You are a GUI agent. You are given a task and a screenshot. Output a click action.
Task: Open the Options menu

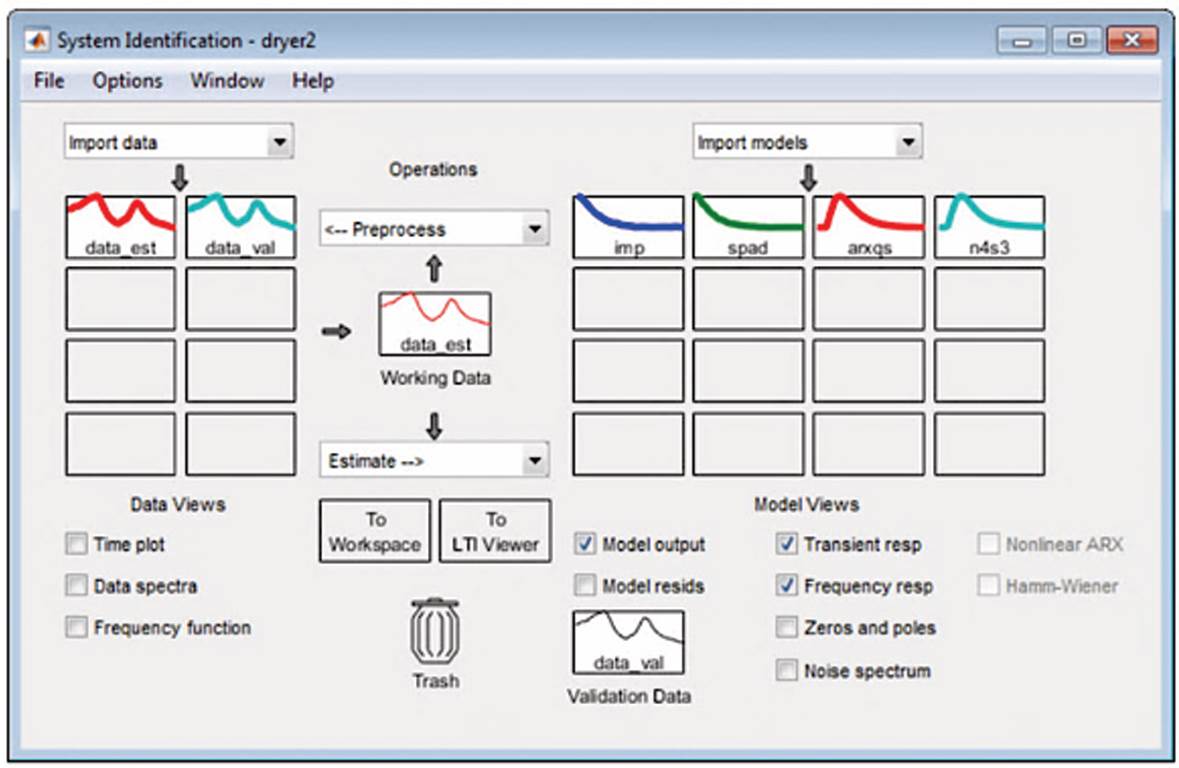[127, 81]
